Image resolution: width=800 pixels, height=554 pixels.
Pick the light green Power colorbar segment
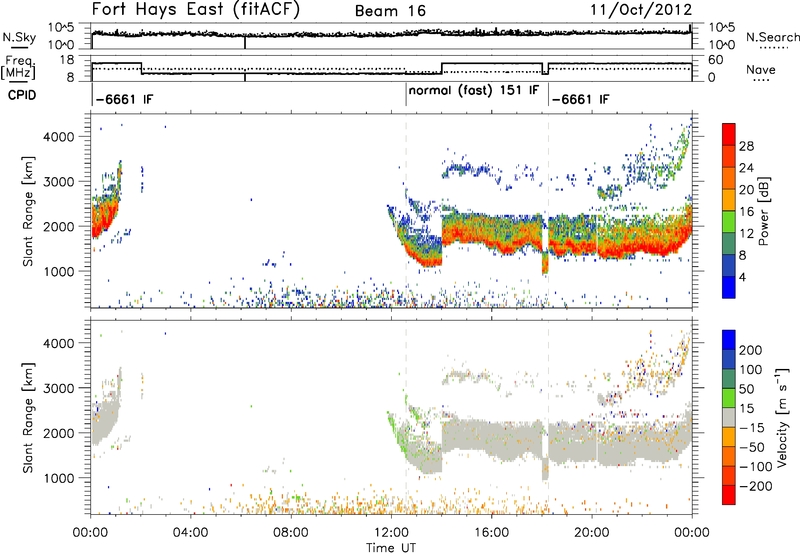(x=729, y=222)
